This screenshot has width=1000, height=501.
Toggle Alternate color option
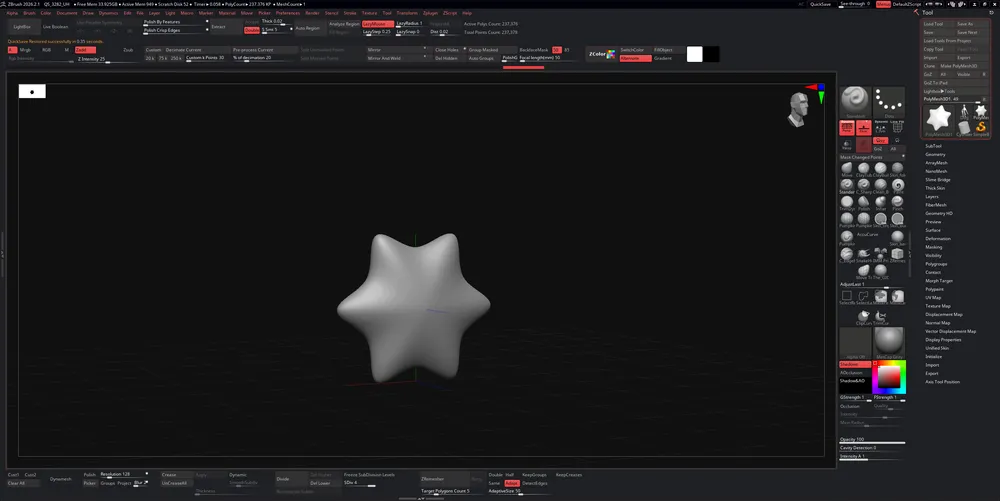point(635,58)
